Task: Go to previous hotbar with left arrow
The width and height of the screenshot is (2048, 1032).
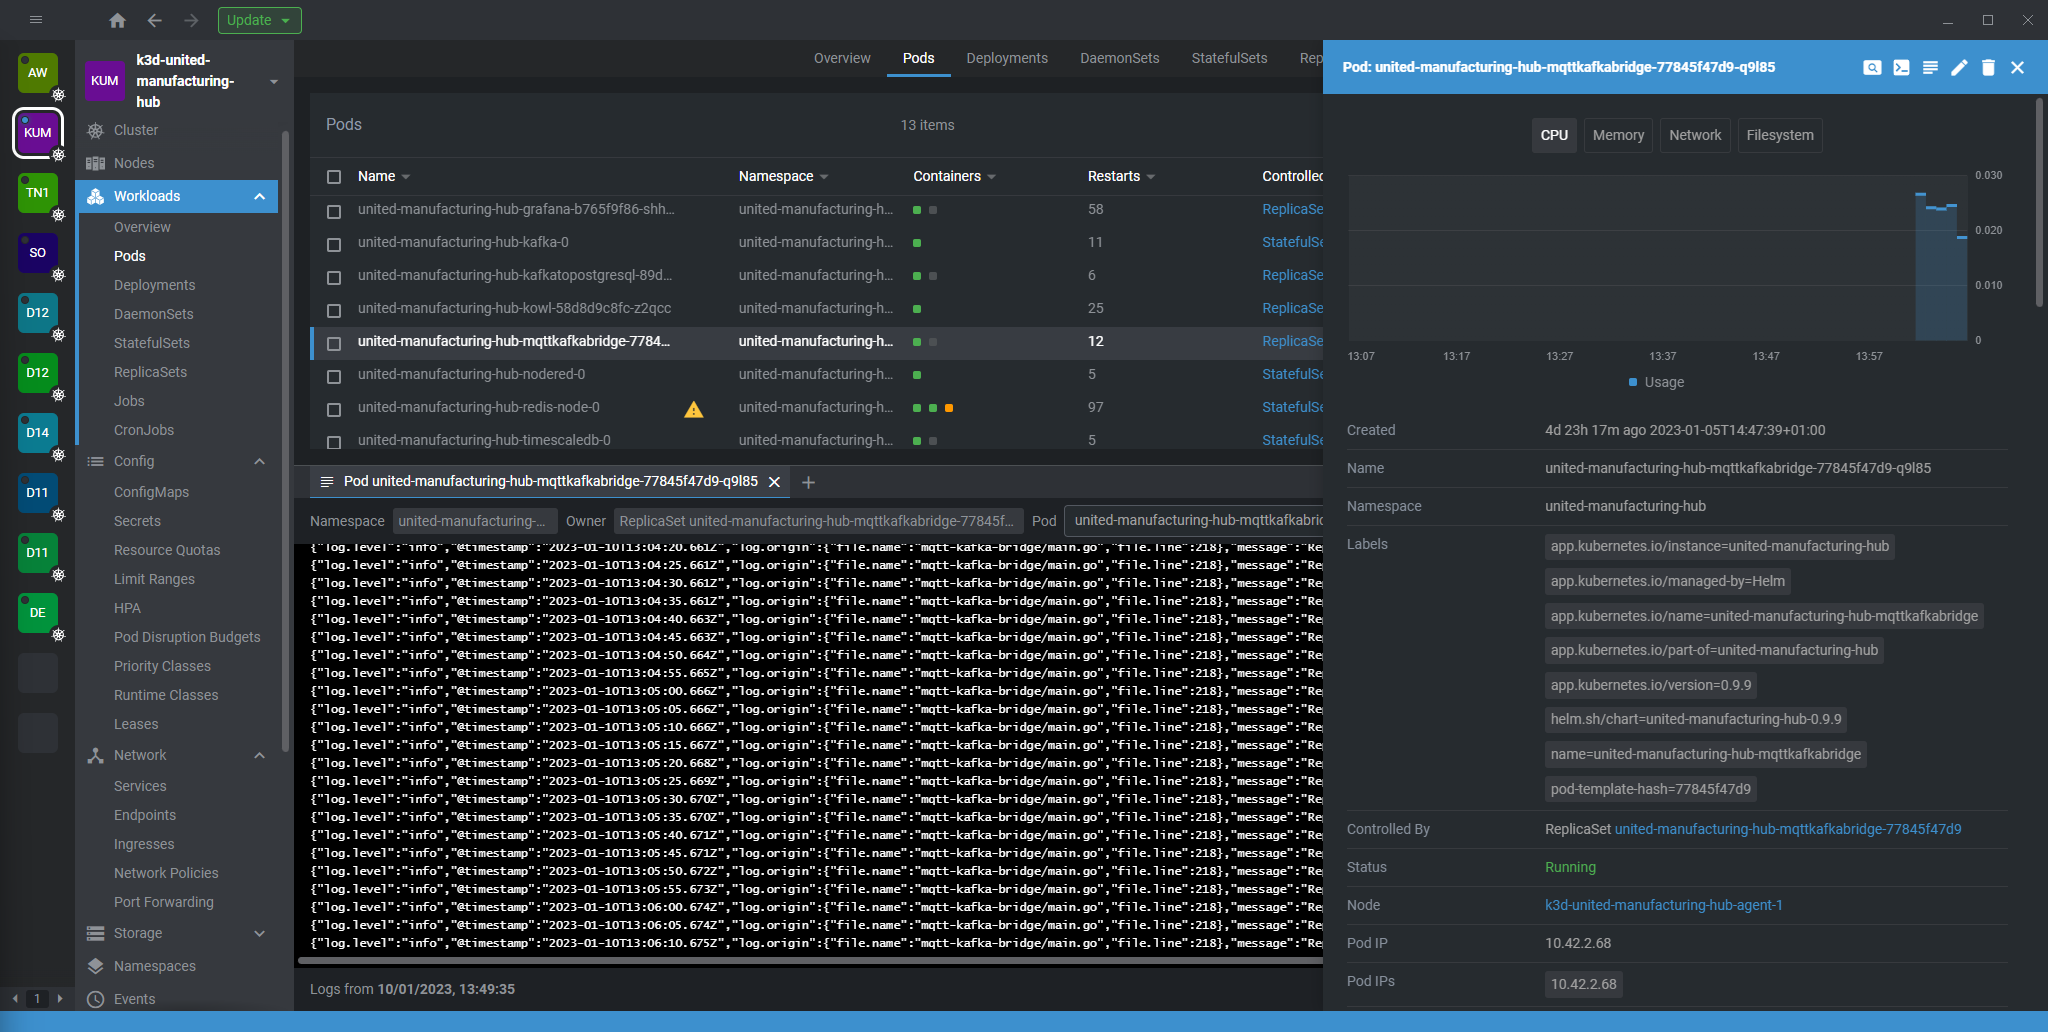Action: click(x=14, y=999)
